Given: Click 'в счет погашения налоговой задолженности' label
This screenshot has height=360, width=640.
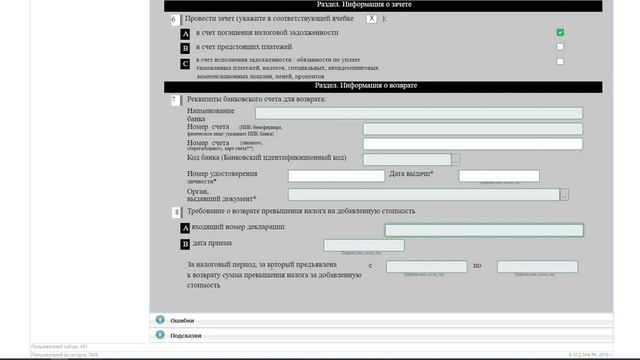Looking at the screenshot, I should 267,32.
